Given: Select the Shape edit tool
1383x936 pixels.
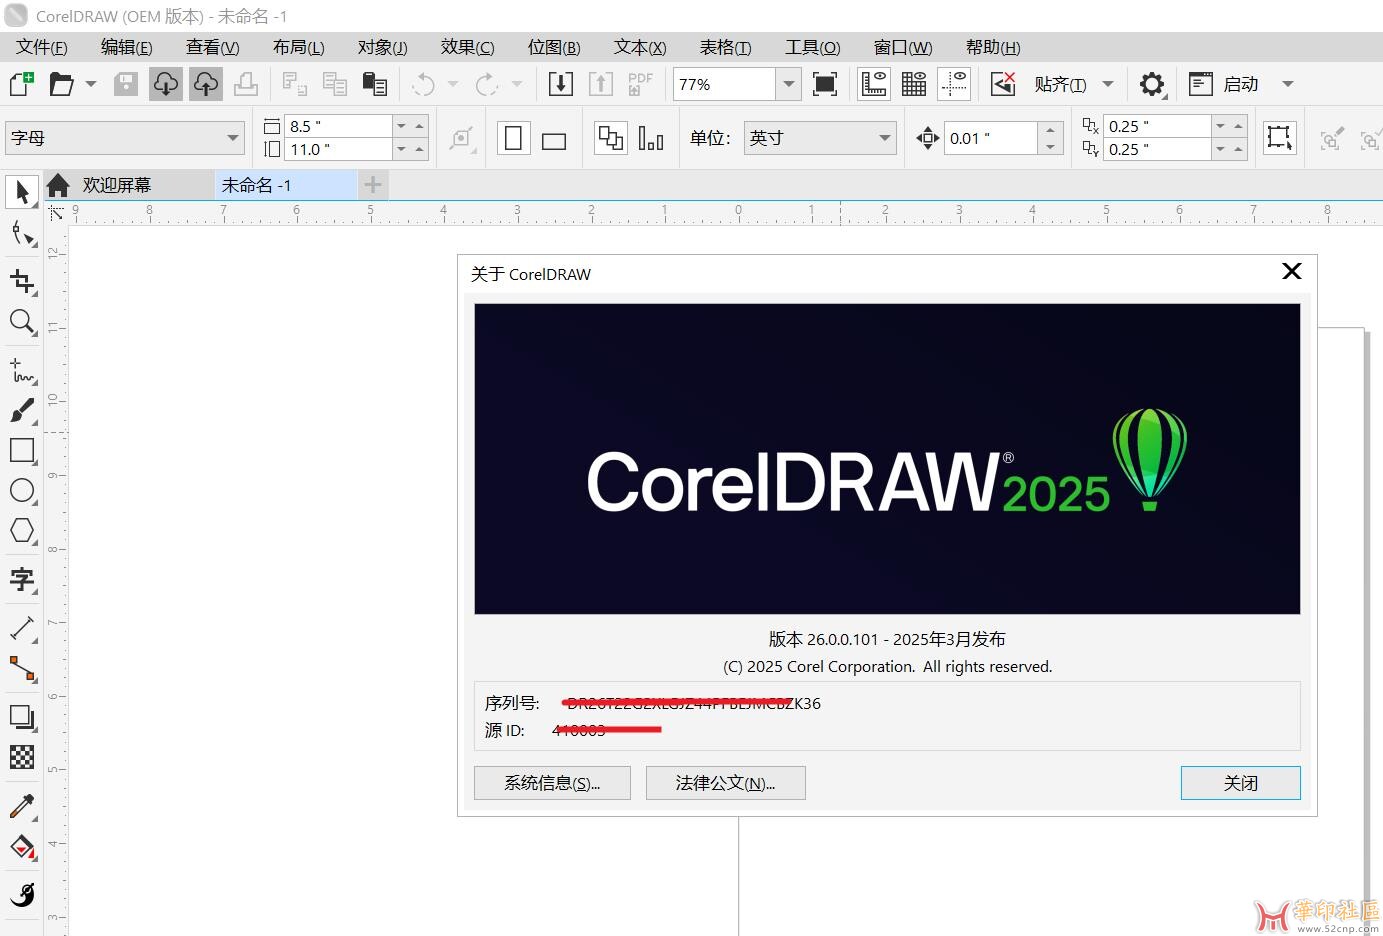Looking at the screenshot, I should 22,234.
